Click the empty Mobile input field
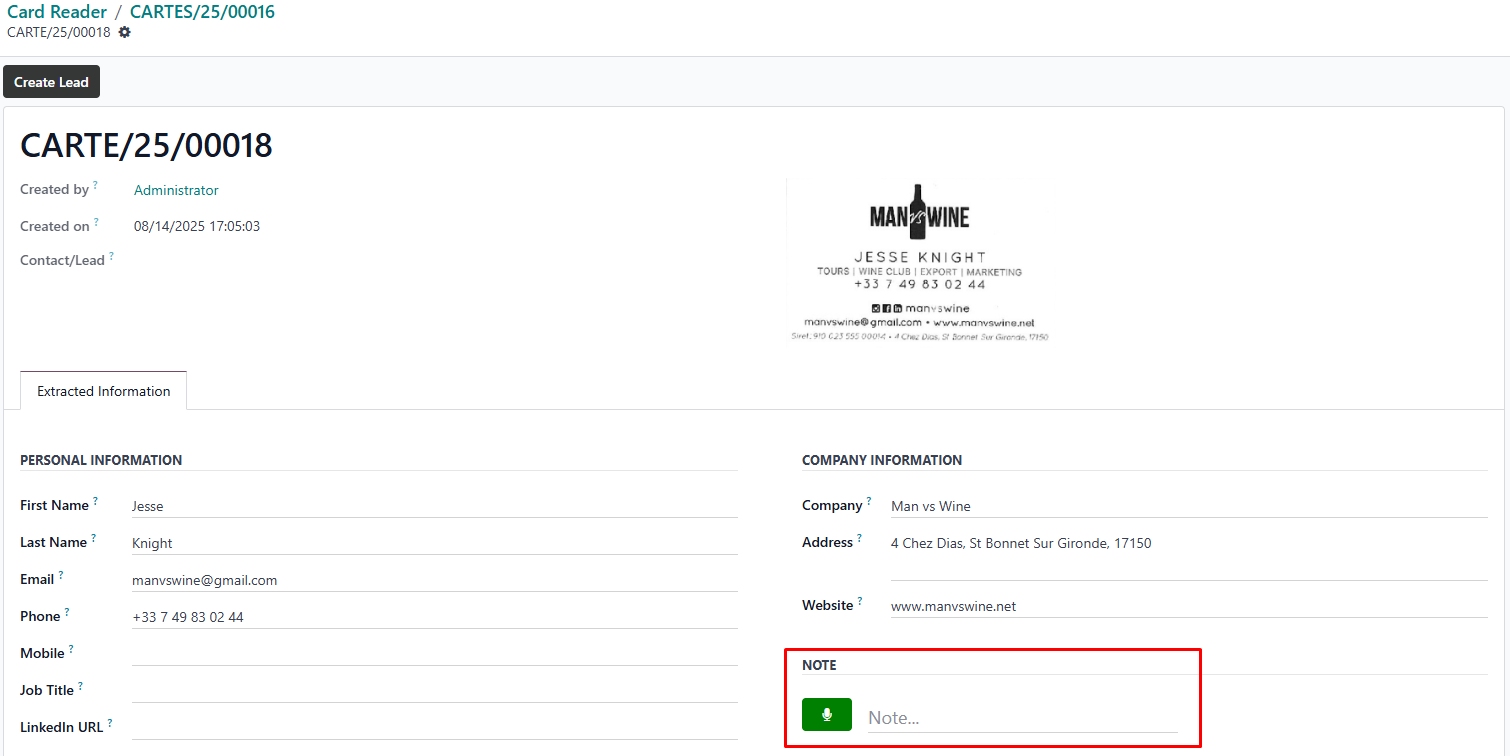Viewport: 1510px width, 756px height. point(434,653)
